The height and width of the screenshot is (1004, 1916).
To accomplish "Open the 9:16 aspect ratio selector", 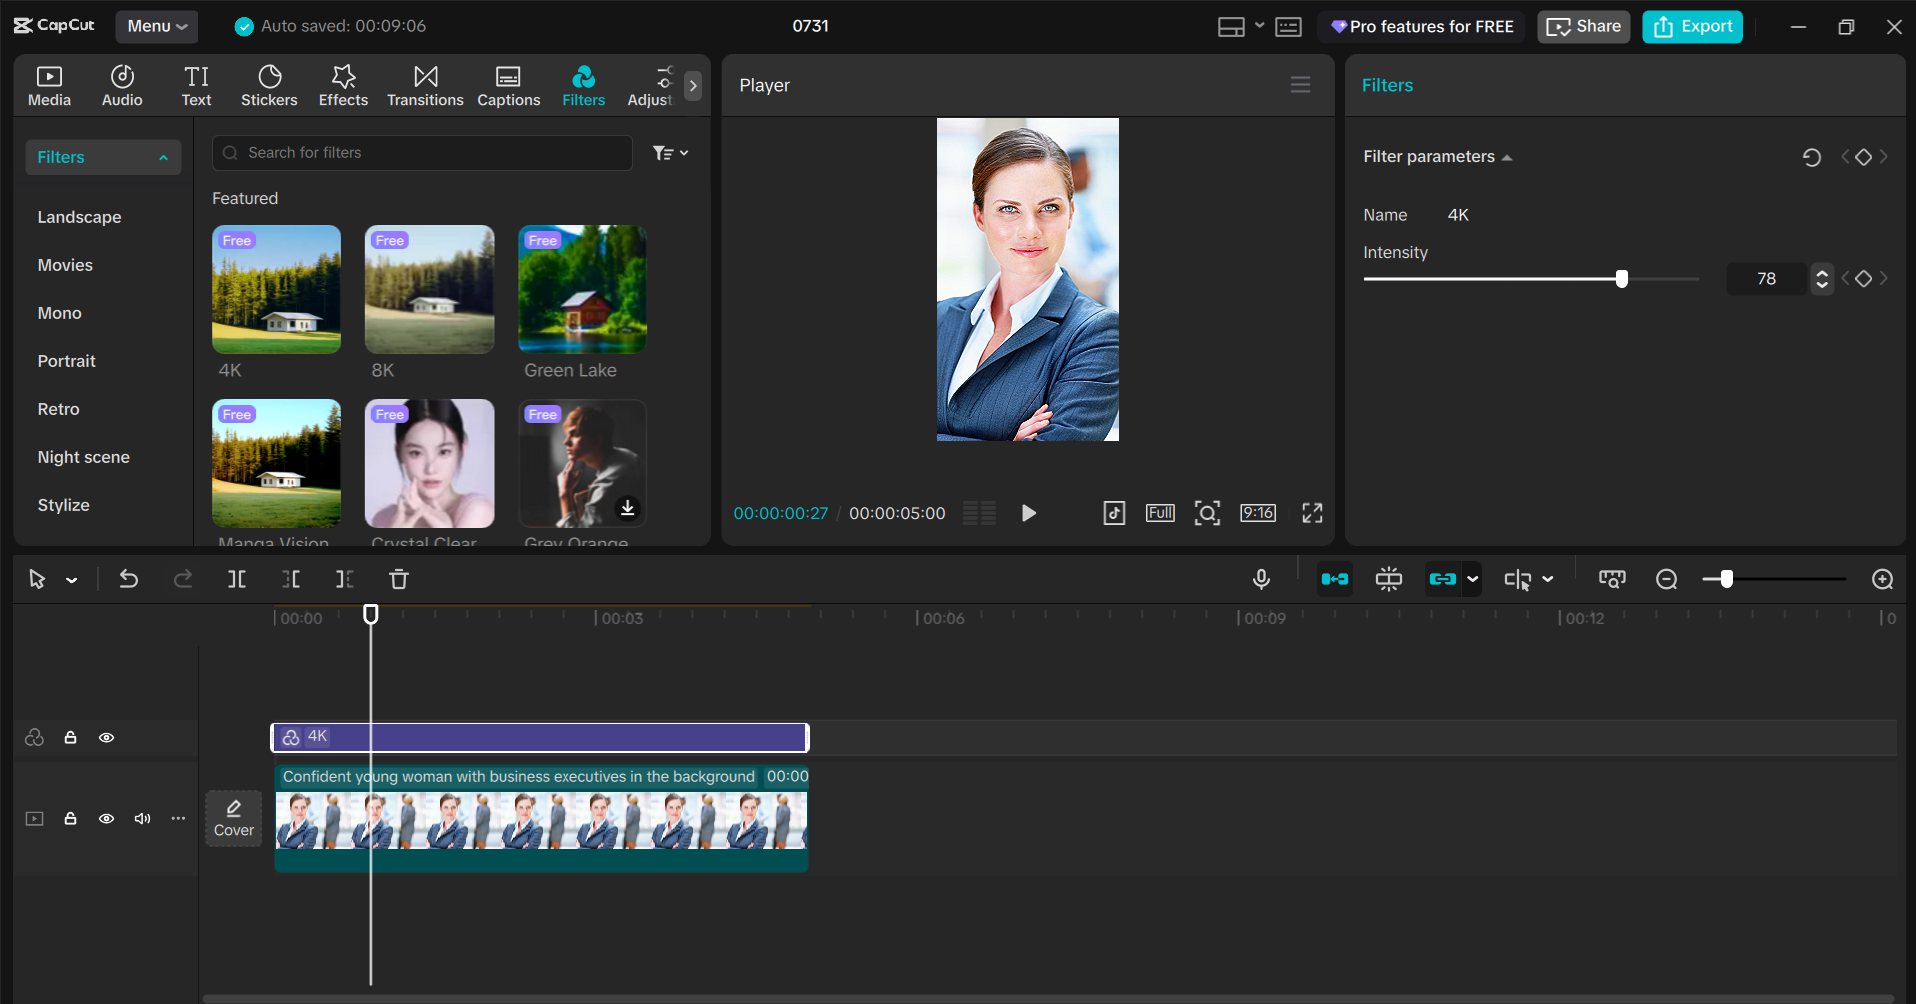I will [x=1257, y=512].
